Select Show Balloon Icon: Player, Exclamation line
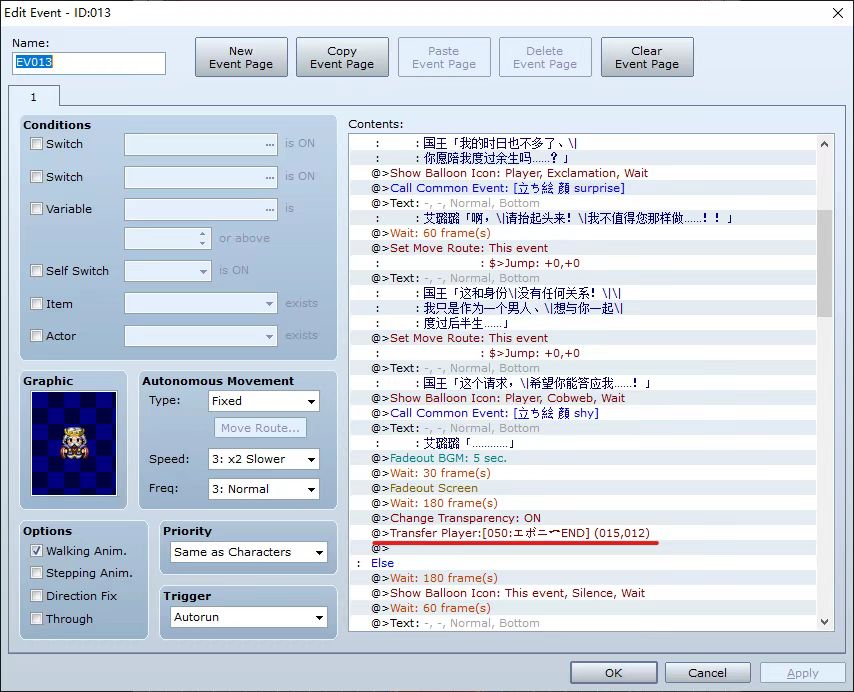 tap(583, 173)
